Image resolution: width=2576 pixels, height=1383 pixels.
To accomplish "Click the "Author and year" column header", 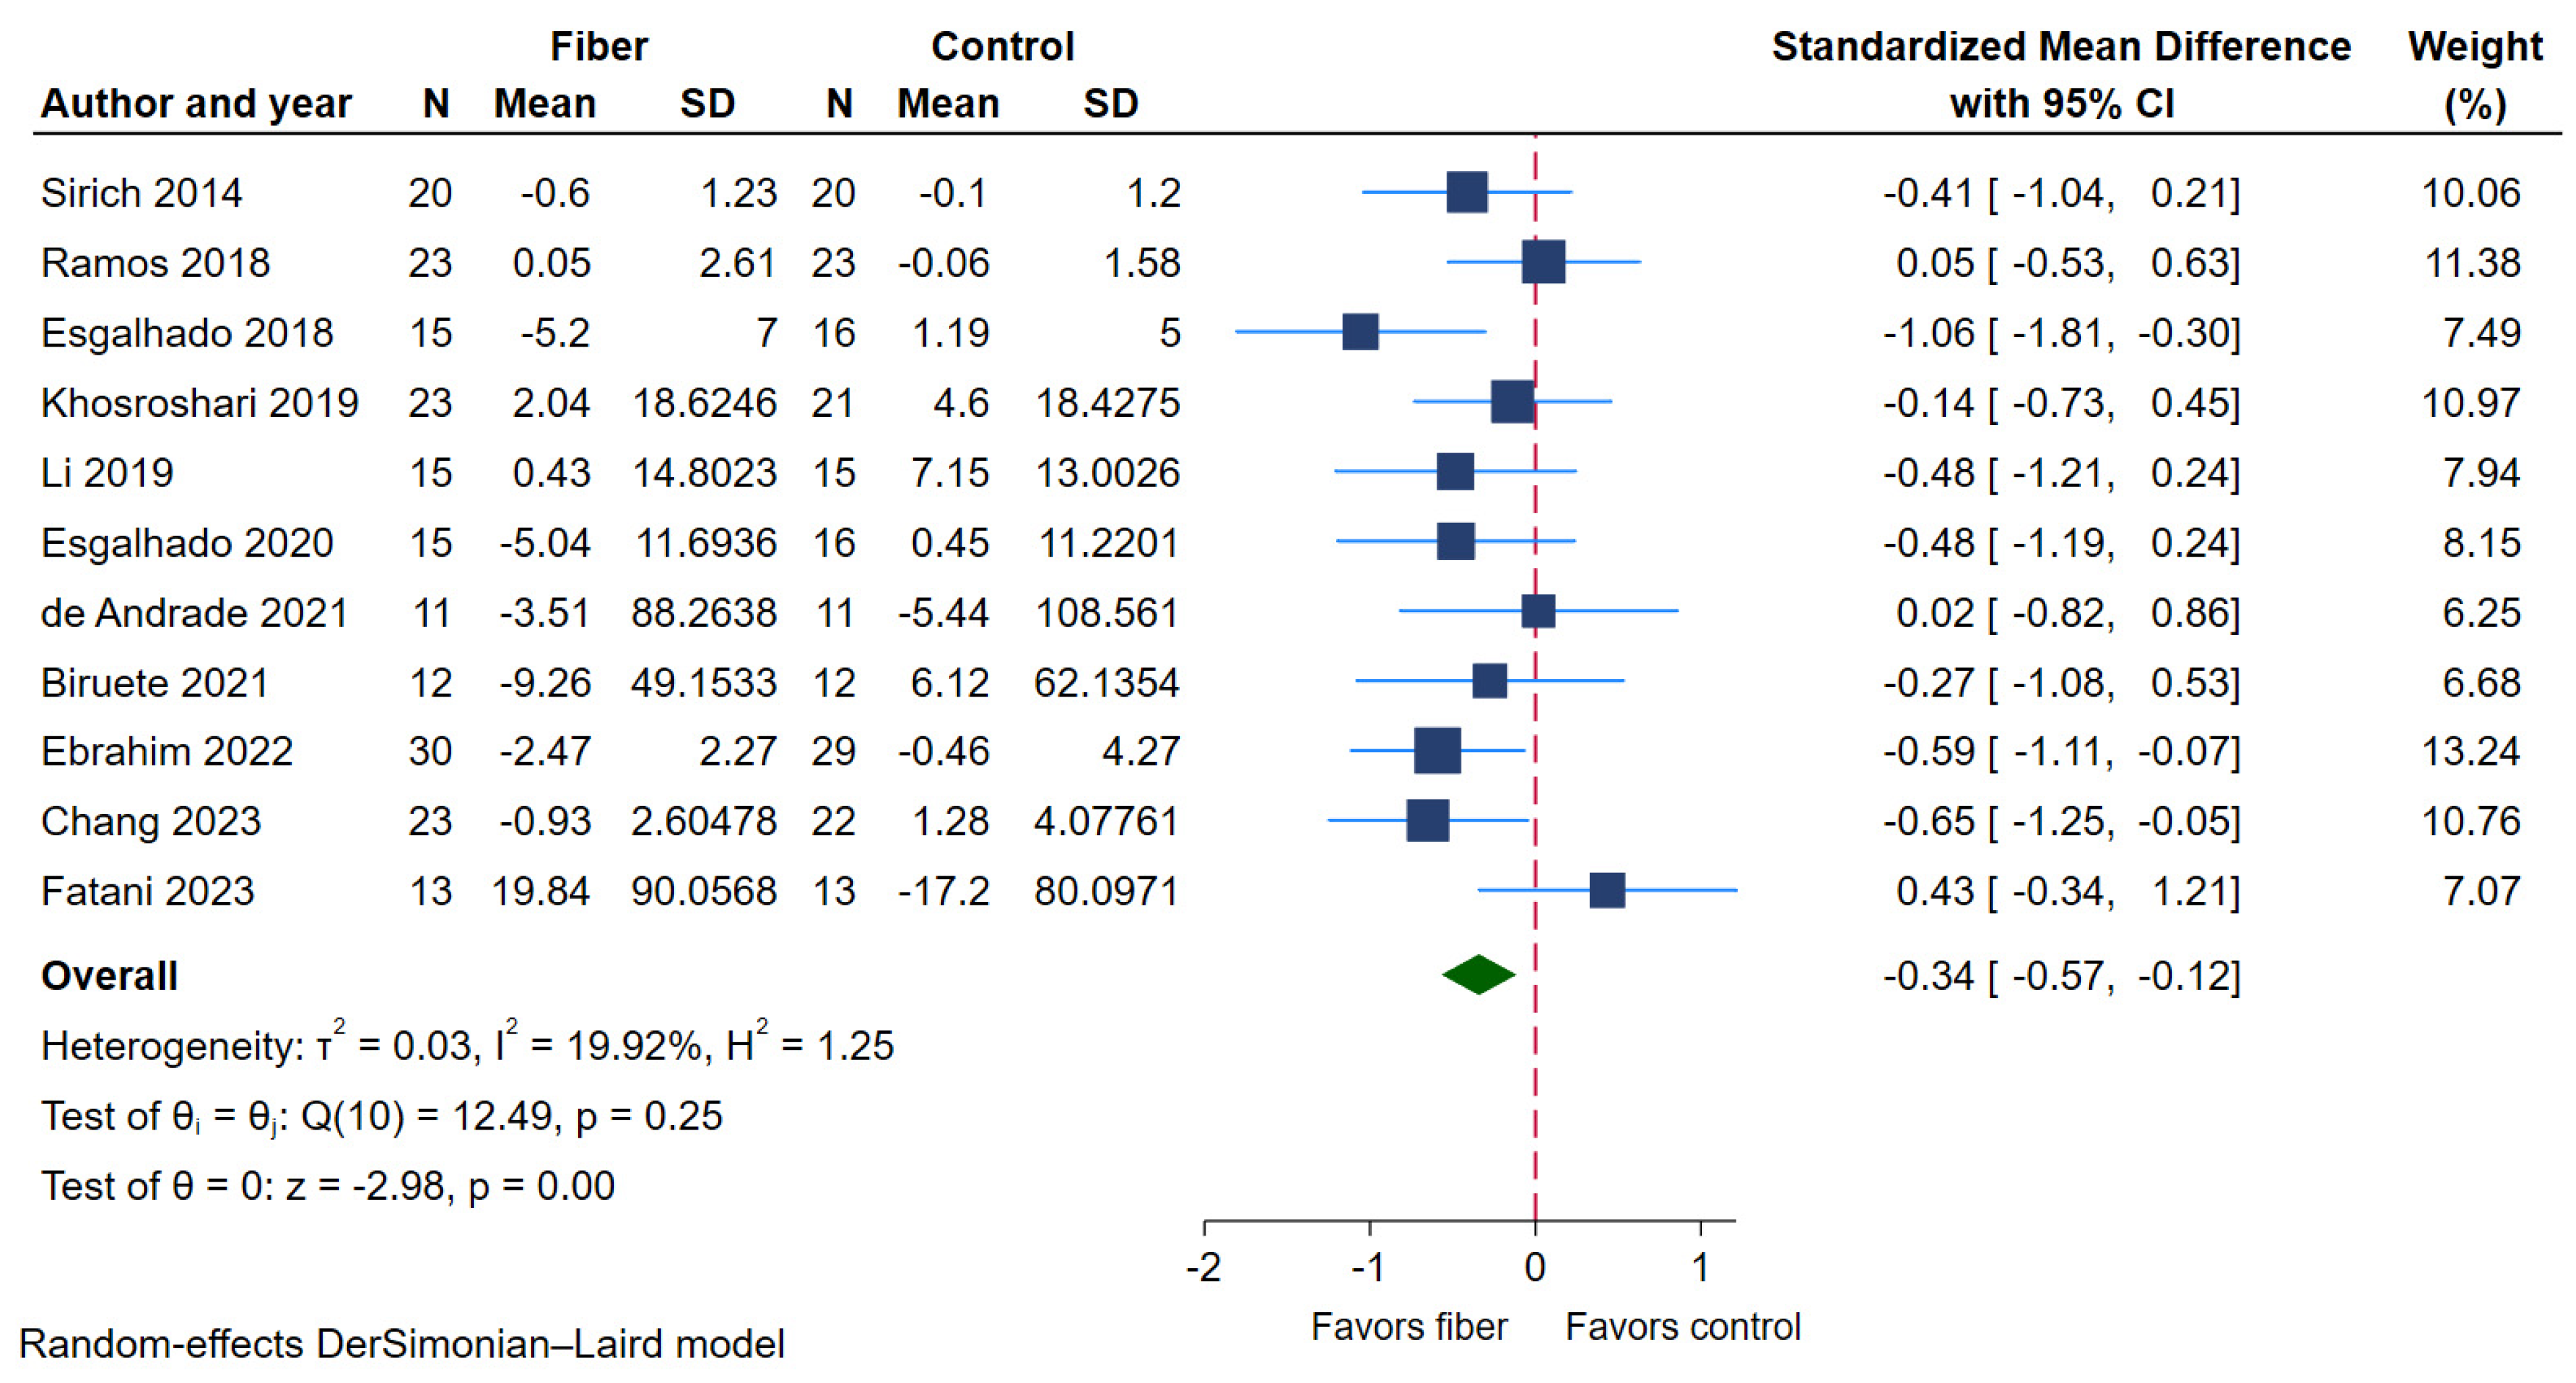I will pos(196,104).
